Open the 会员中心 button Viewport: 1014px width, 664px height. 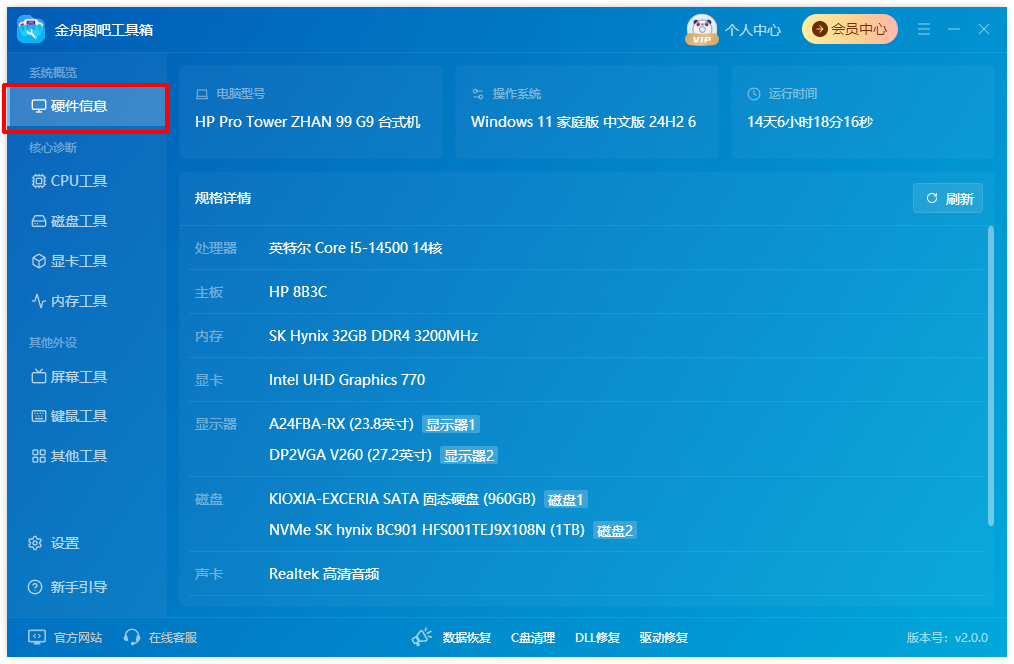click(850, 29)
